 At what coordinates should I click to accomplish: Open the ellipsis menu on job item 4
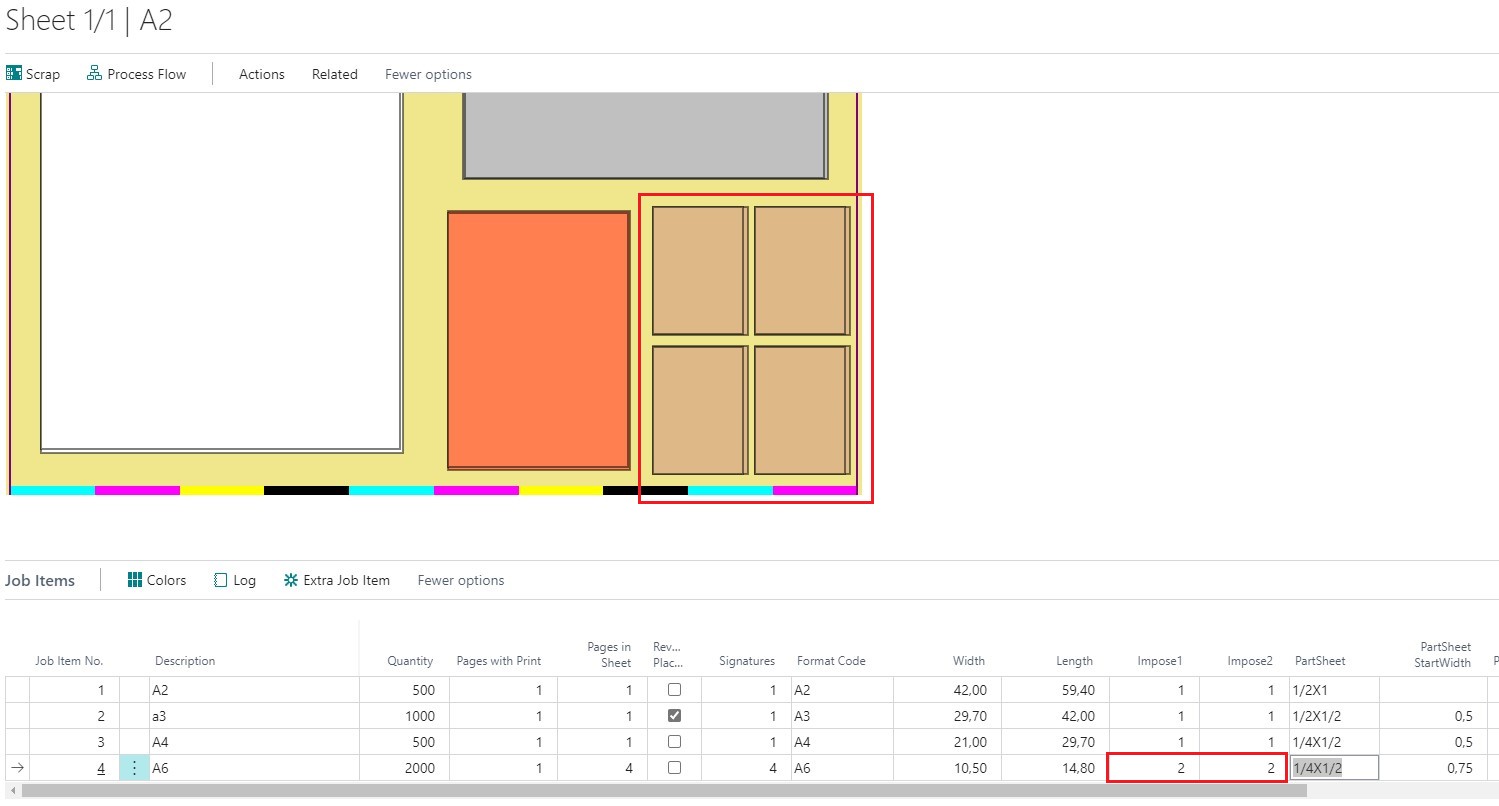pos(133,767)
